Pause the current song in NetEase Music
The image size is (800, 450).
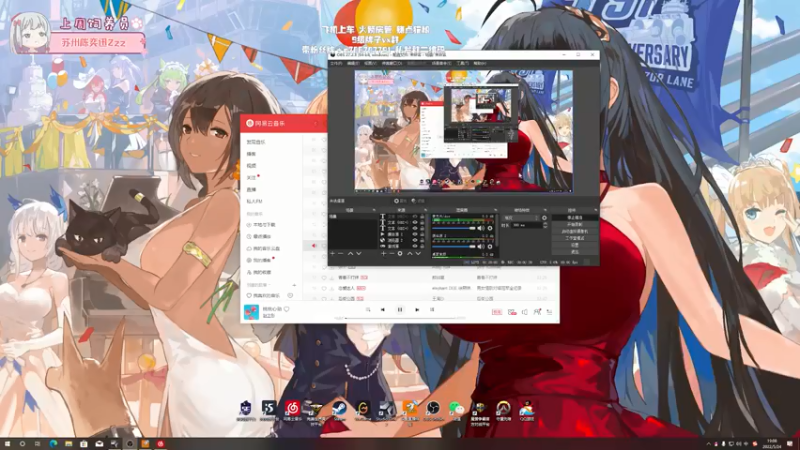point(400,309)
